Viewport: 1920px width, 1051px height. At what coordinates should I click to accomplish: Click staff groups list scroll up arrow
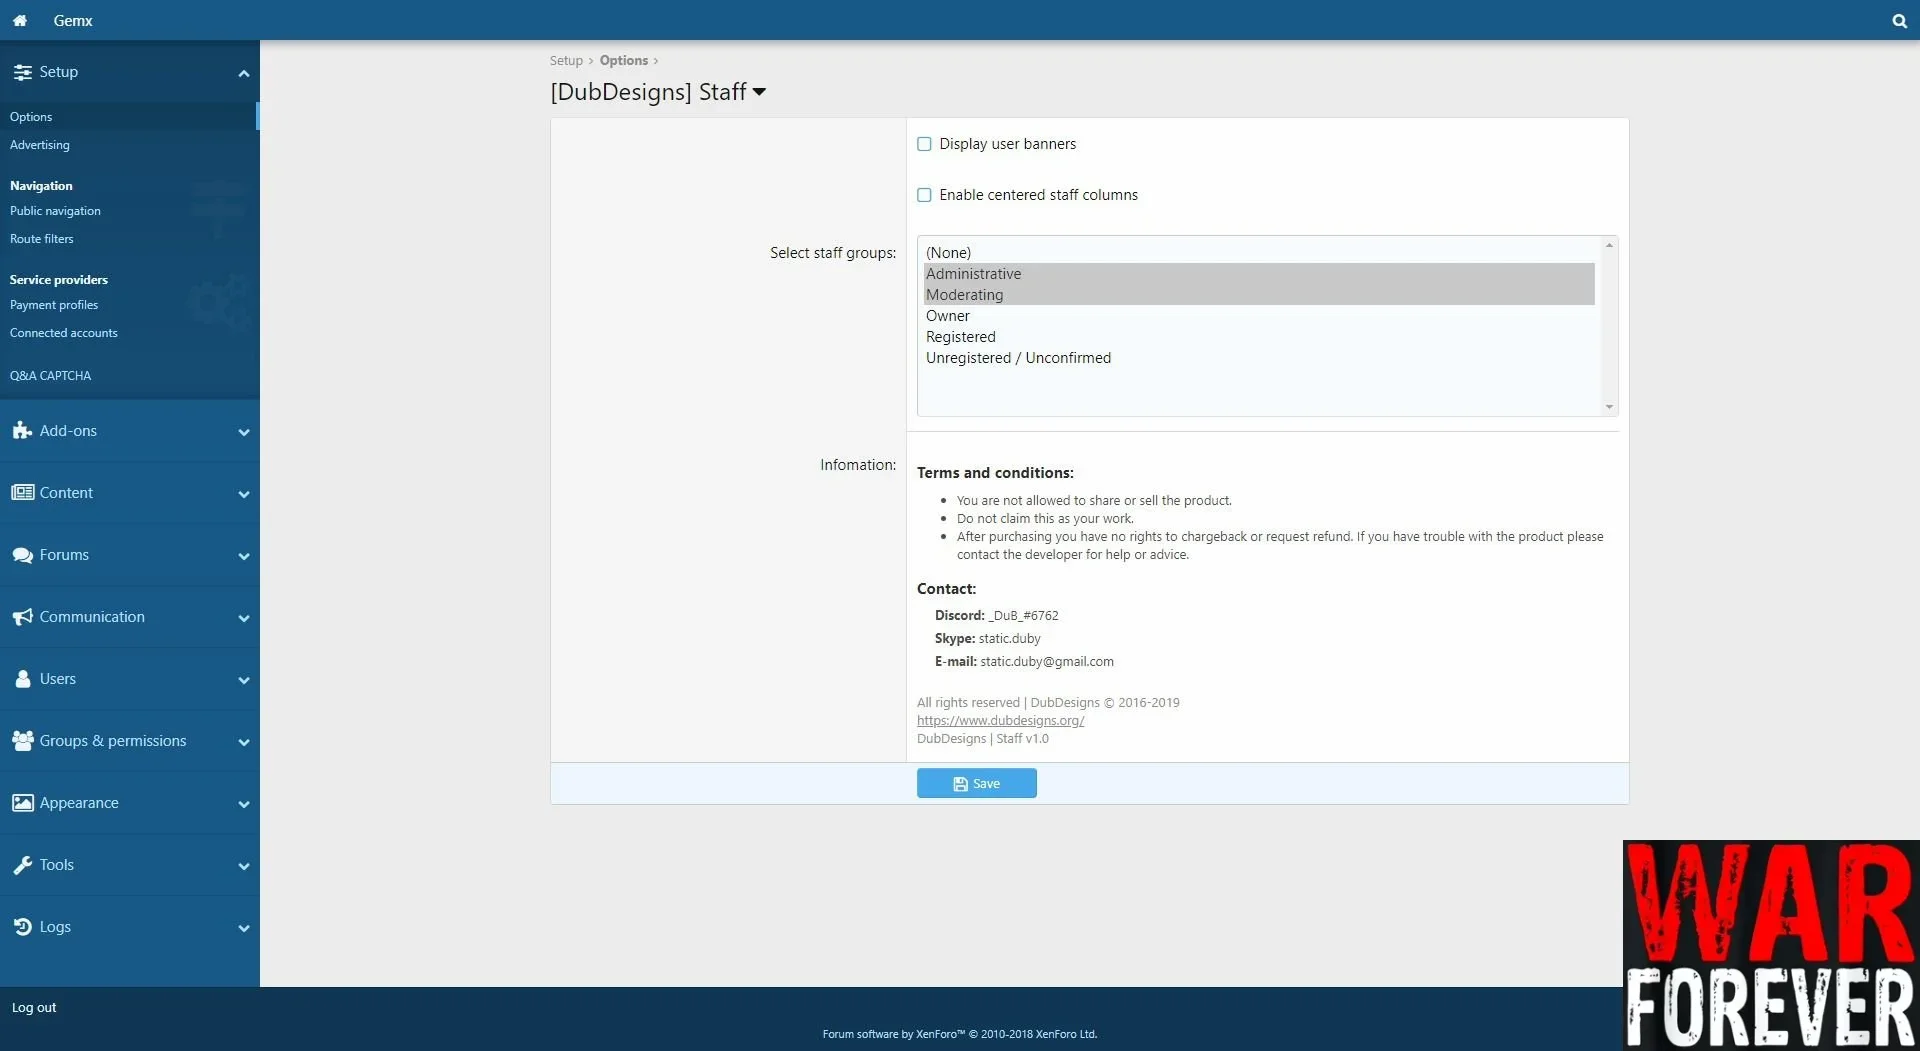pos(1609,245)
